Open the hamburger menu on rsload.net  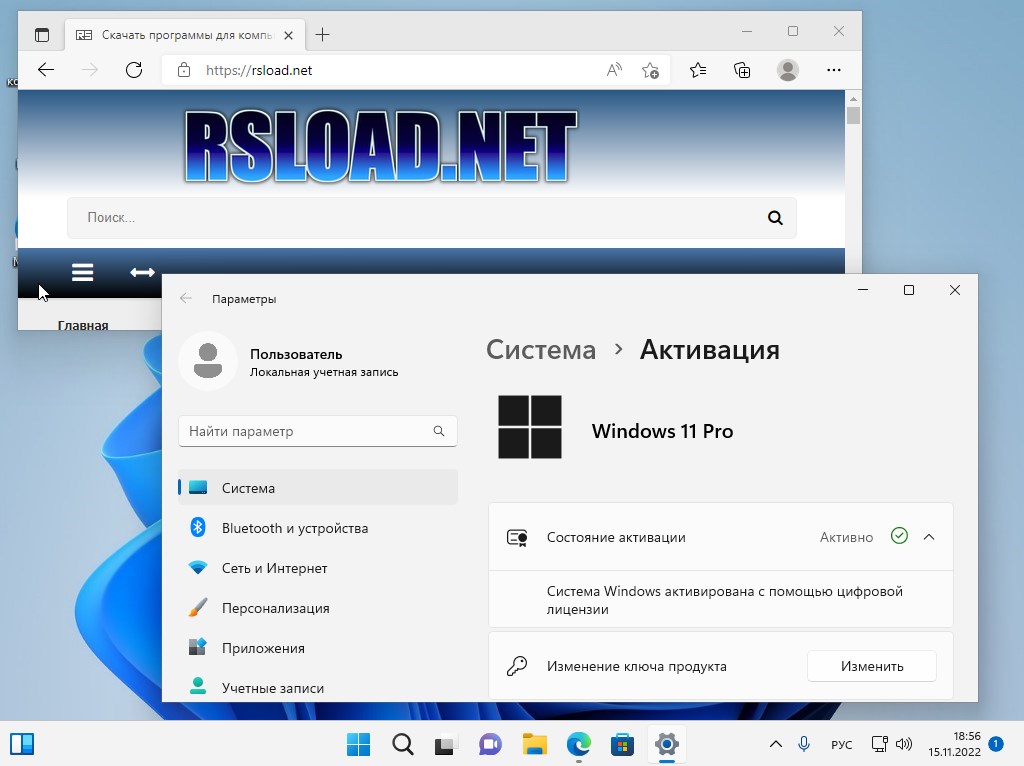tap(82, 272)
